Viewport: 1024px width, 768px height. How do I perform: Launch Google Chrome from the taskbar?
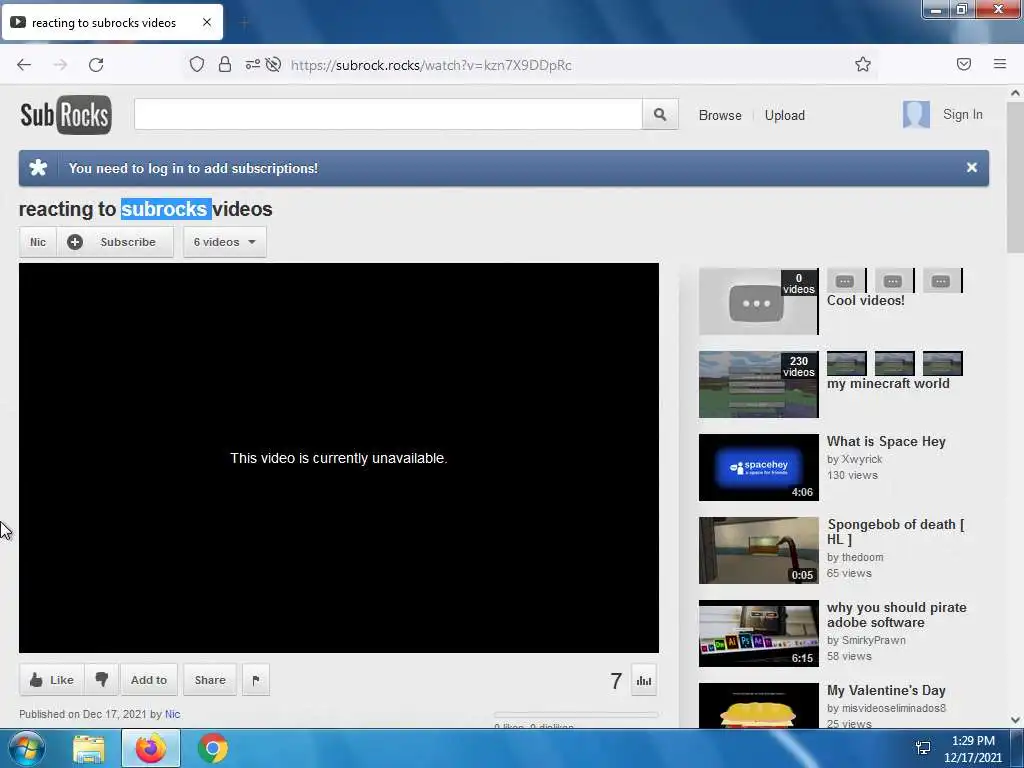click(x=213, y=748)
